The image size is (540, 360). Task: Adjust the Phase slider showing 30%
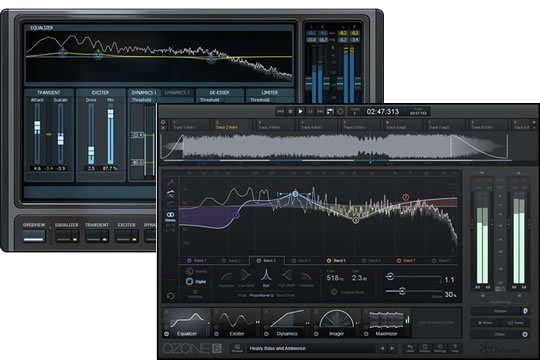point(402,291)
